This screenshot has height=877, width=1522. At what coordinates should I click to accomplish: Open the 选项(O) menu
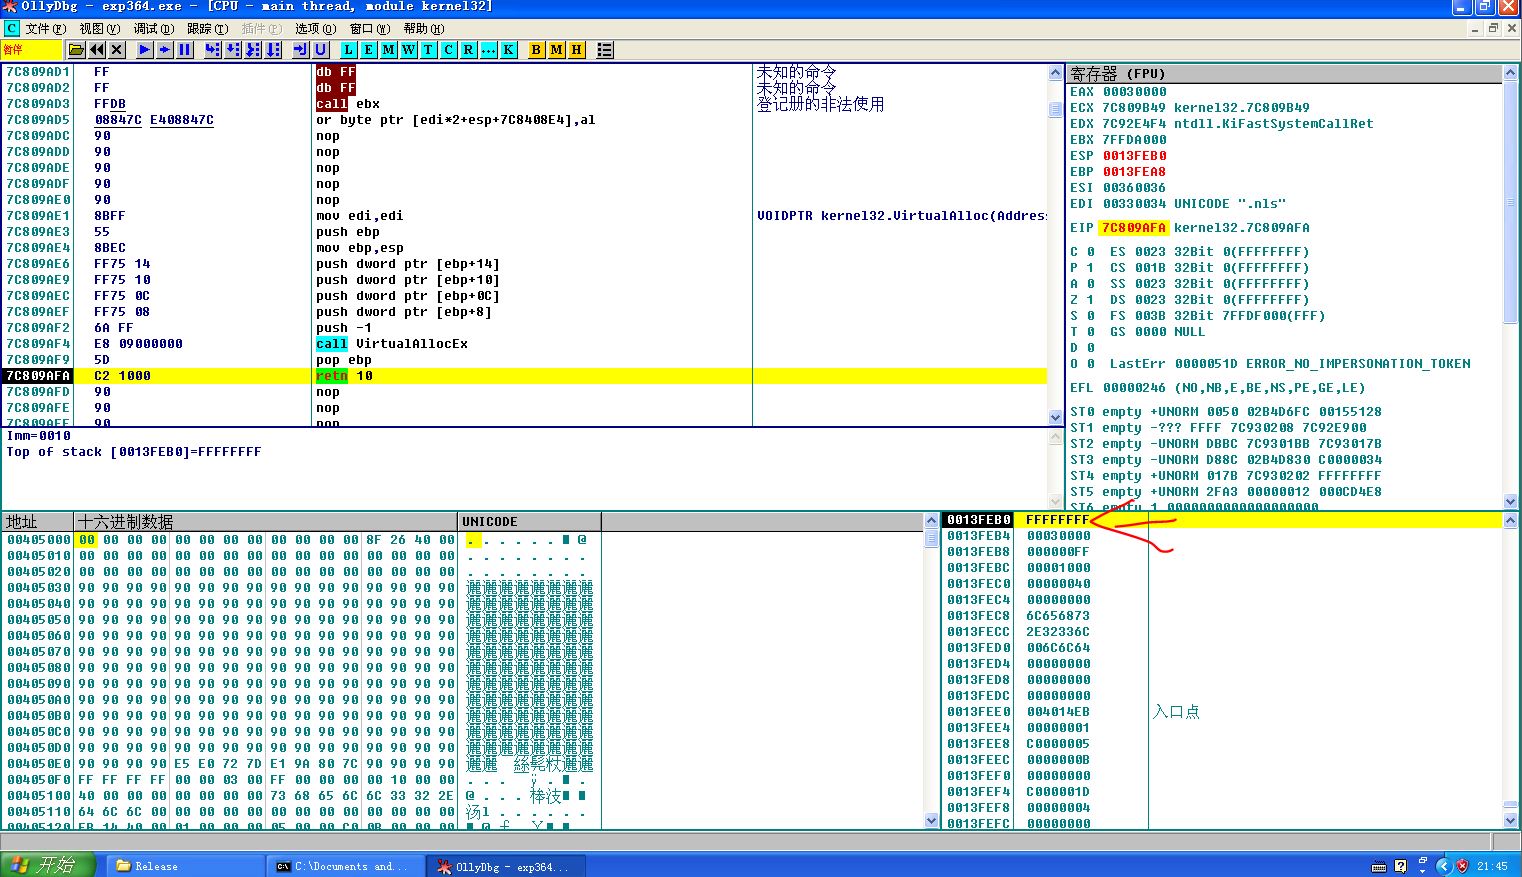(315, 29)
